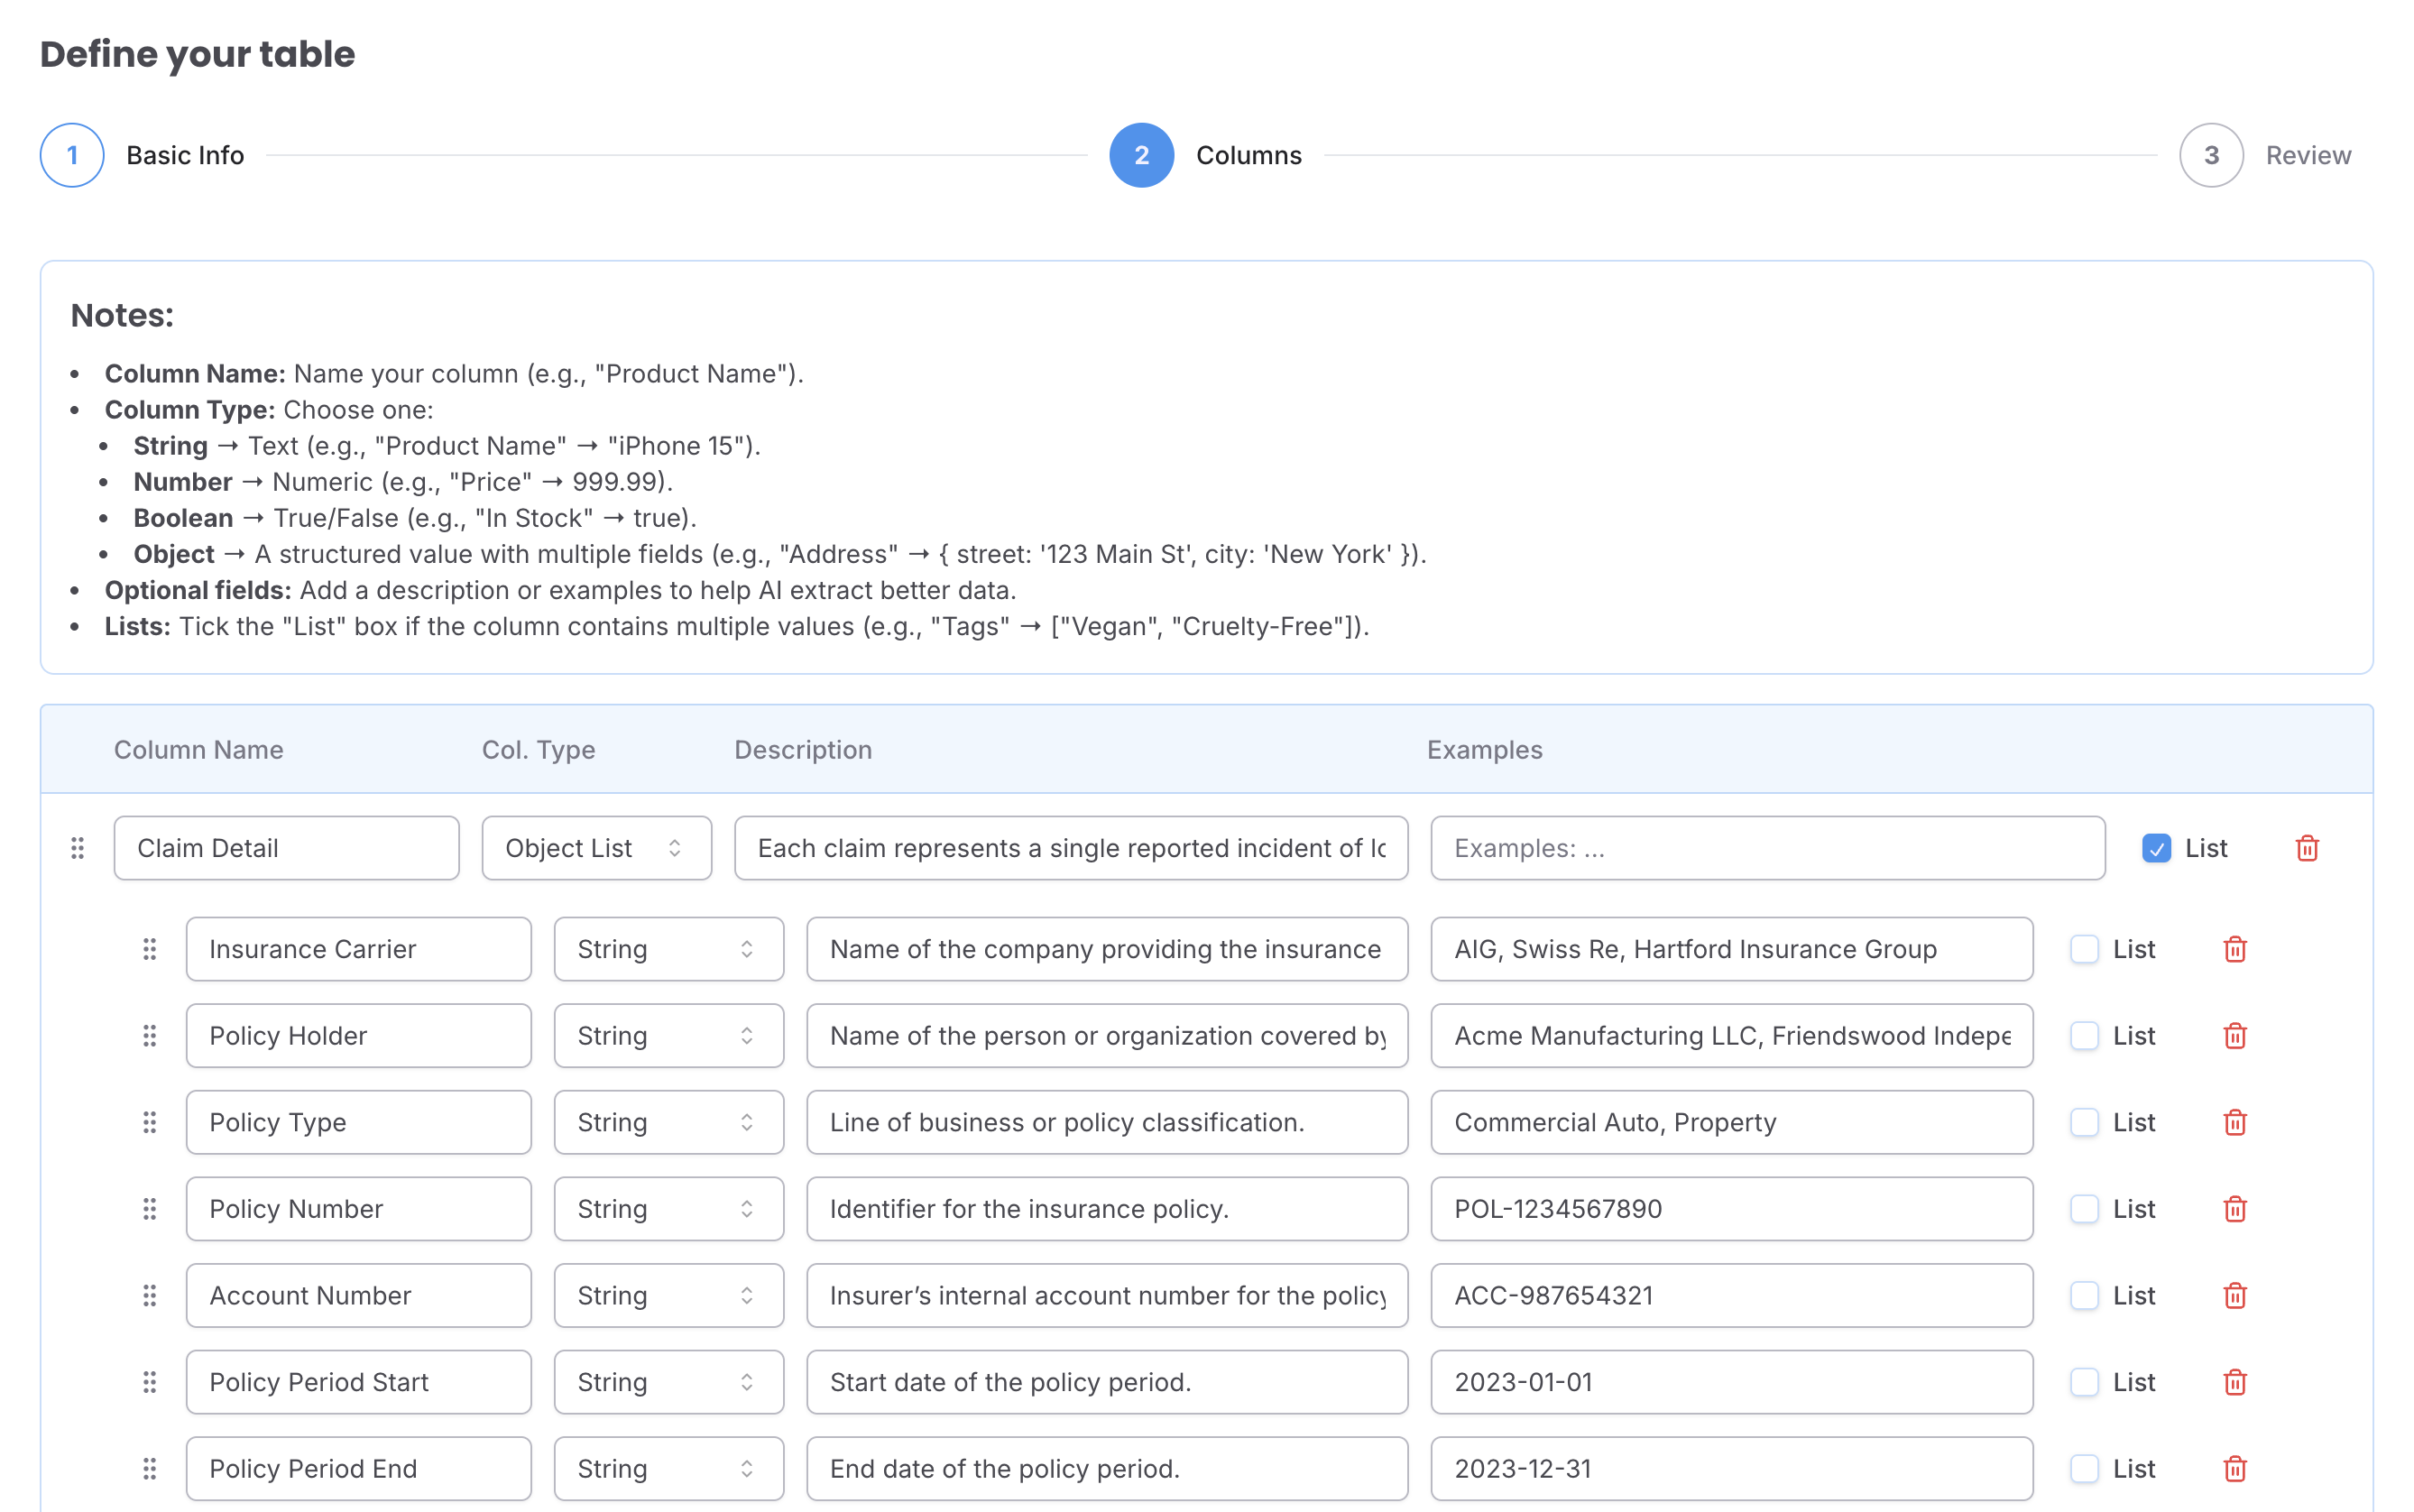Edit the ACC-987654321 examples field
This screenshot has width=2414, height=1512.
[x=1732, y=1296]
